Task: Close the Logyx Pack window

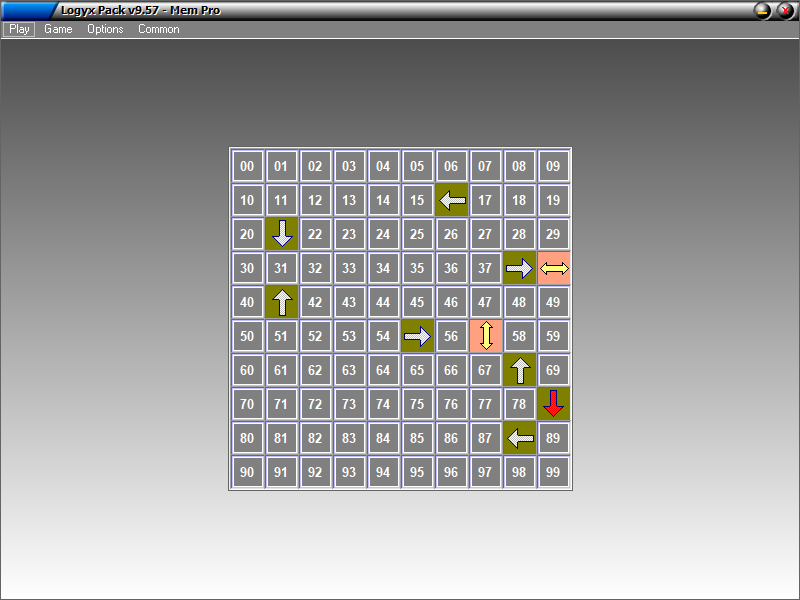Action: (786, 11)
